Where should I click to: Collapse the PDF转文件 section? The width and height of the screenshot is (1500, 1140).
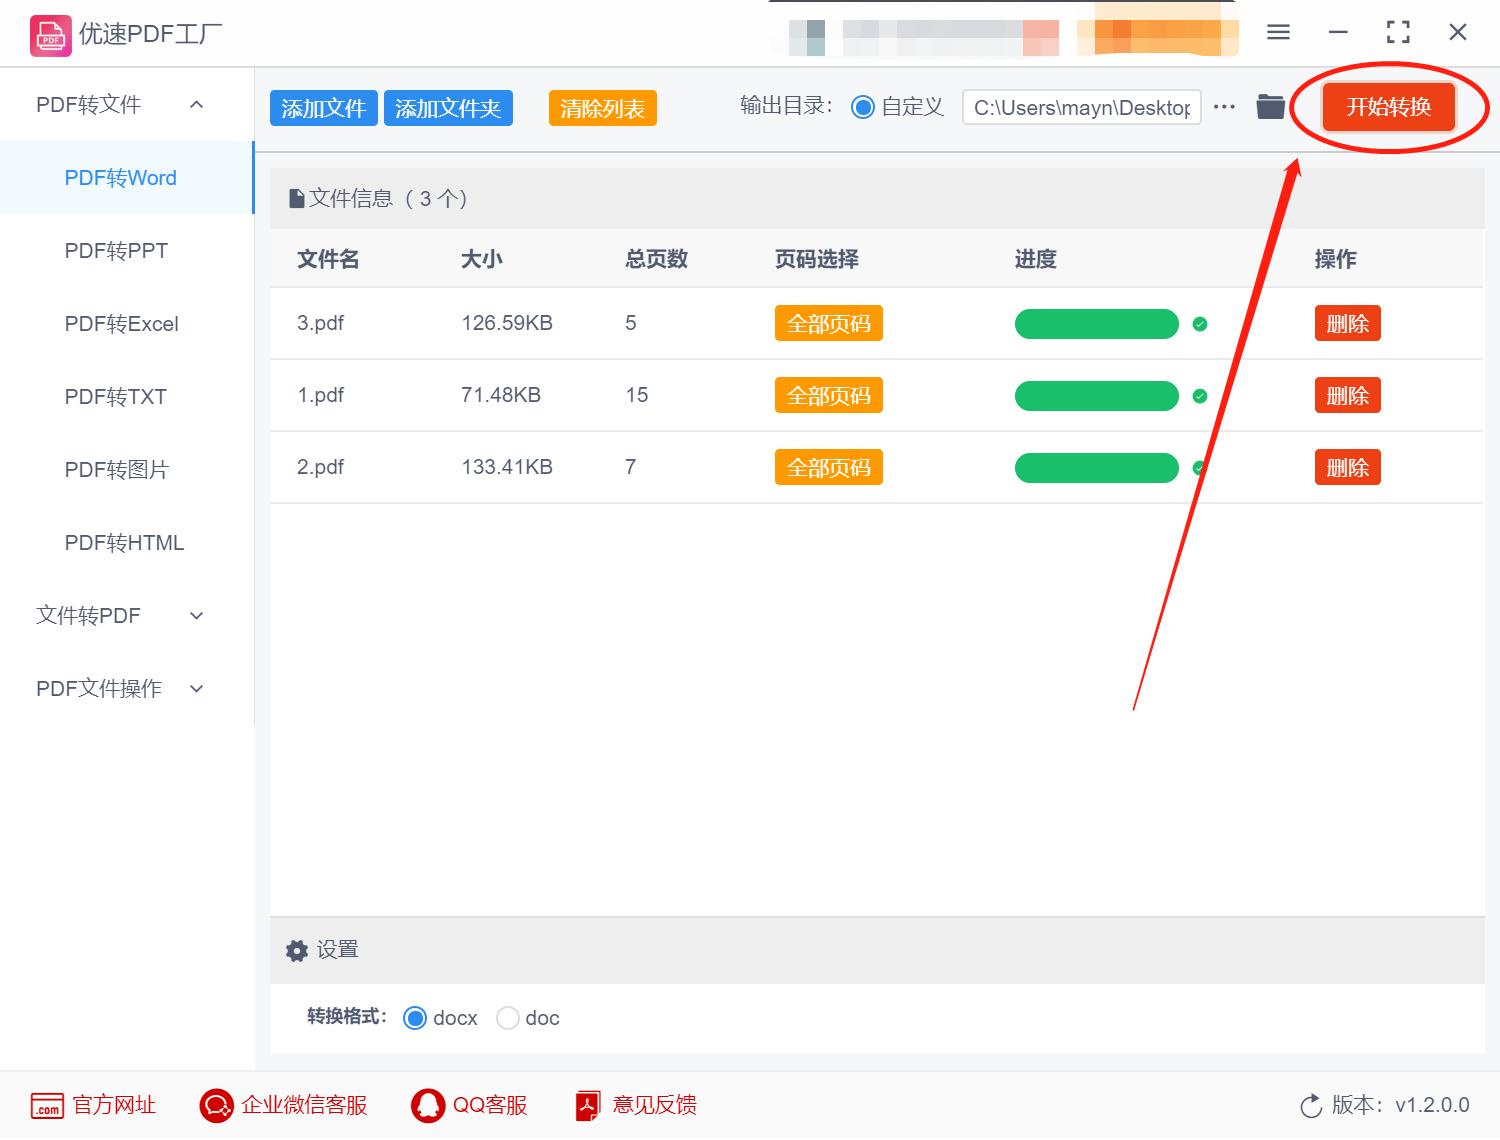pos(197,104)
